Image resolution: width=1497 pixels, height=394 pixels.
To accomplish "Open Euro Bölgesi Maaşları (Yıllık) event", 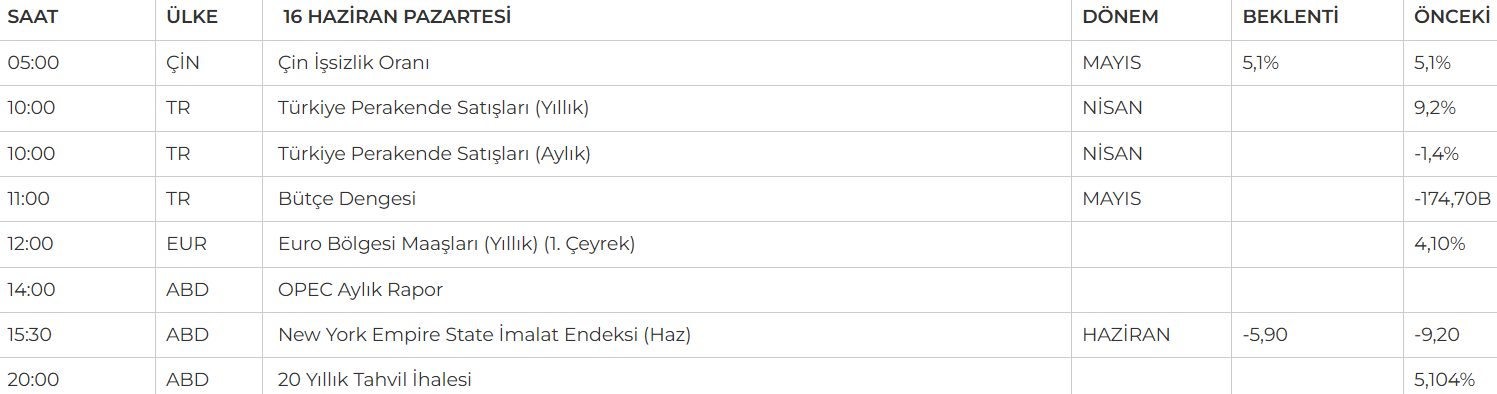I will (457, 244).
